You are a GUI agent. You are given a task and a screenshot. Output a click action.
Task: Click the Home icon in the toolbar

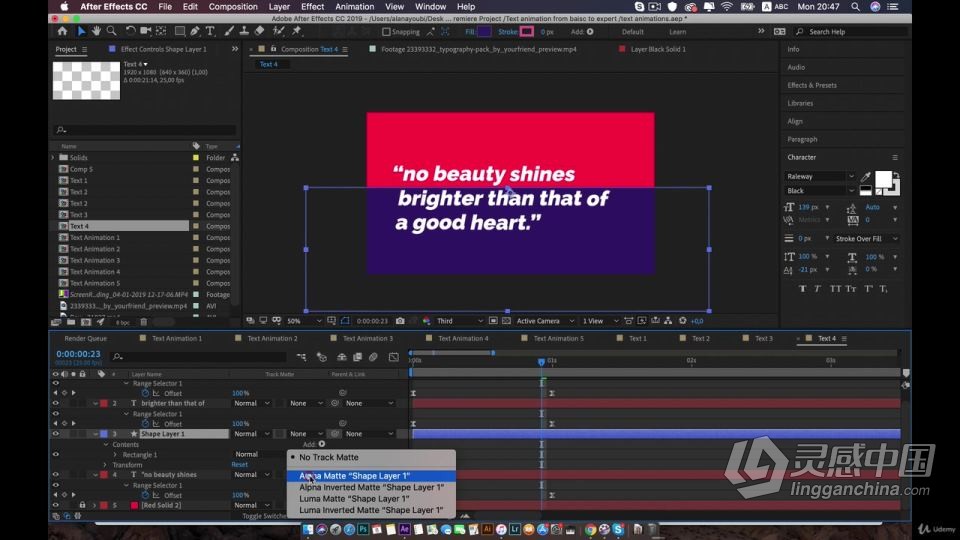click(62, 31)
